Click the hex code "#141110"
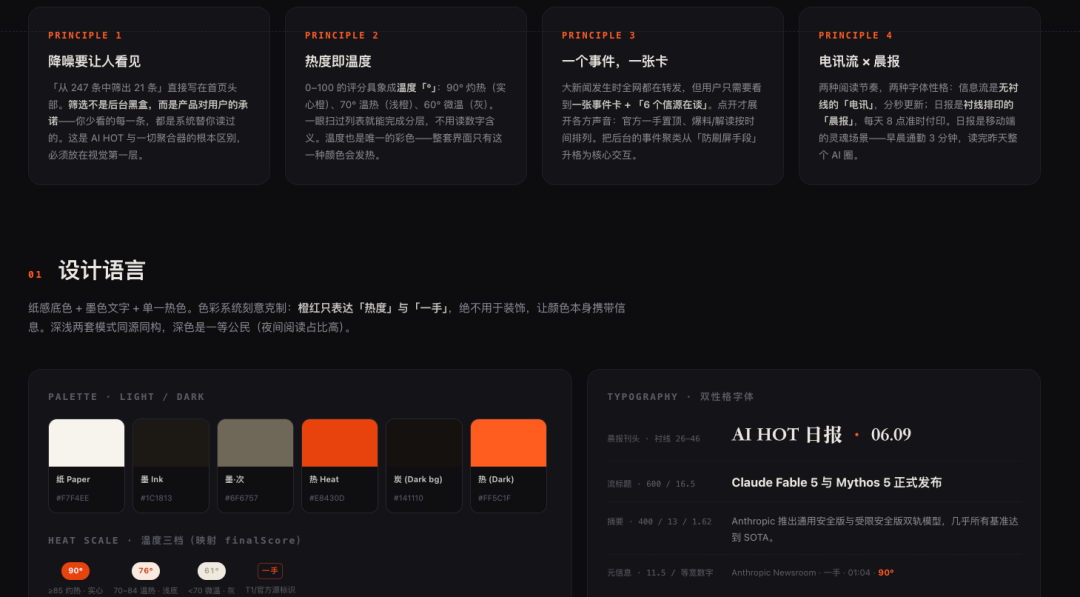The image size is (1080, 597). [x=408, y=498]
